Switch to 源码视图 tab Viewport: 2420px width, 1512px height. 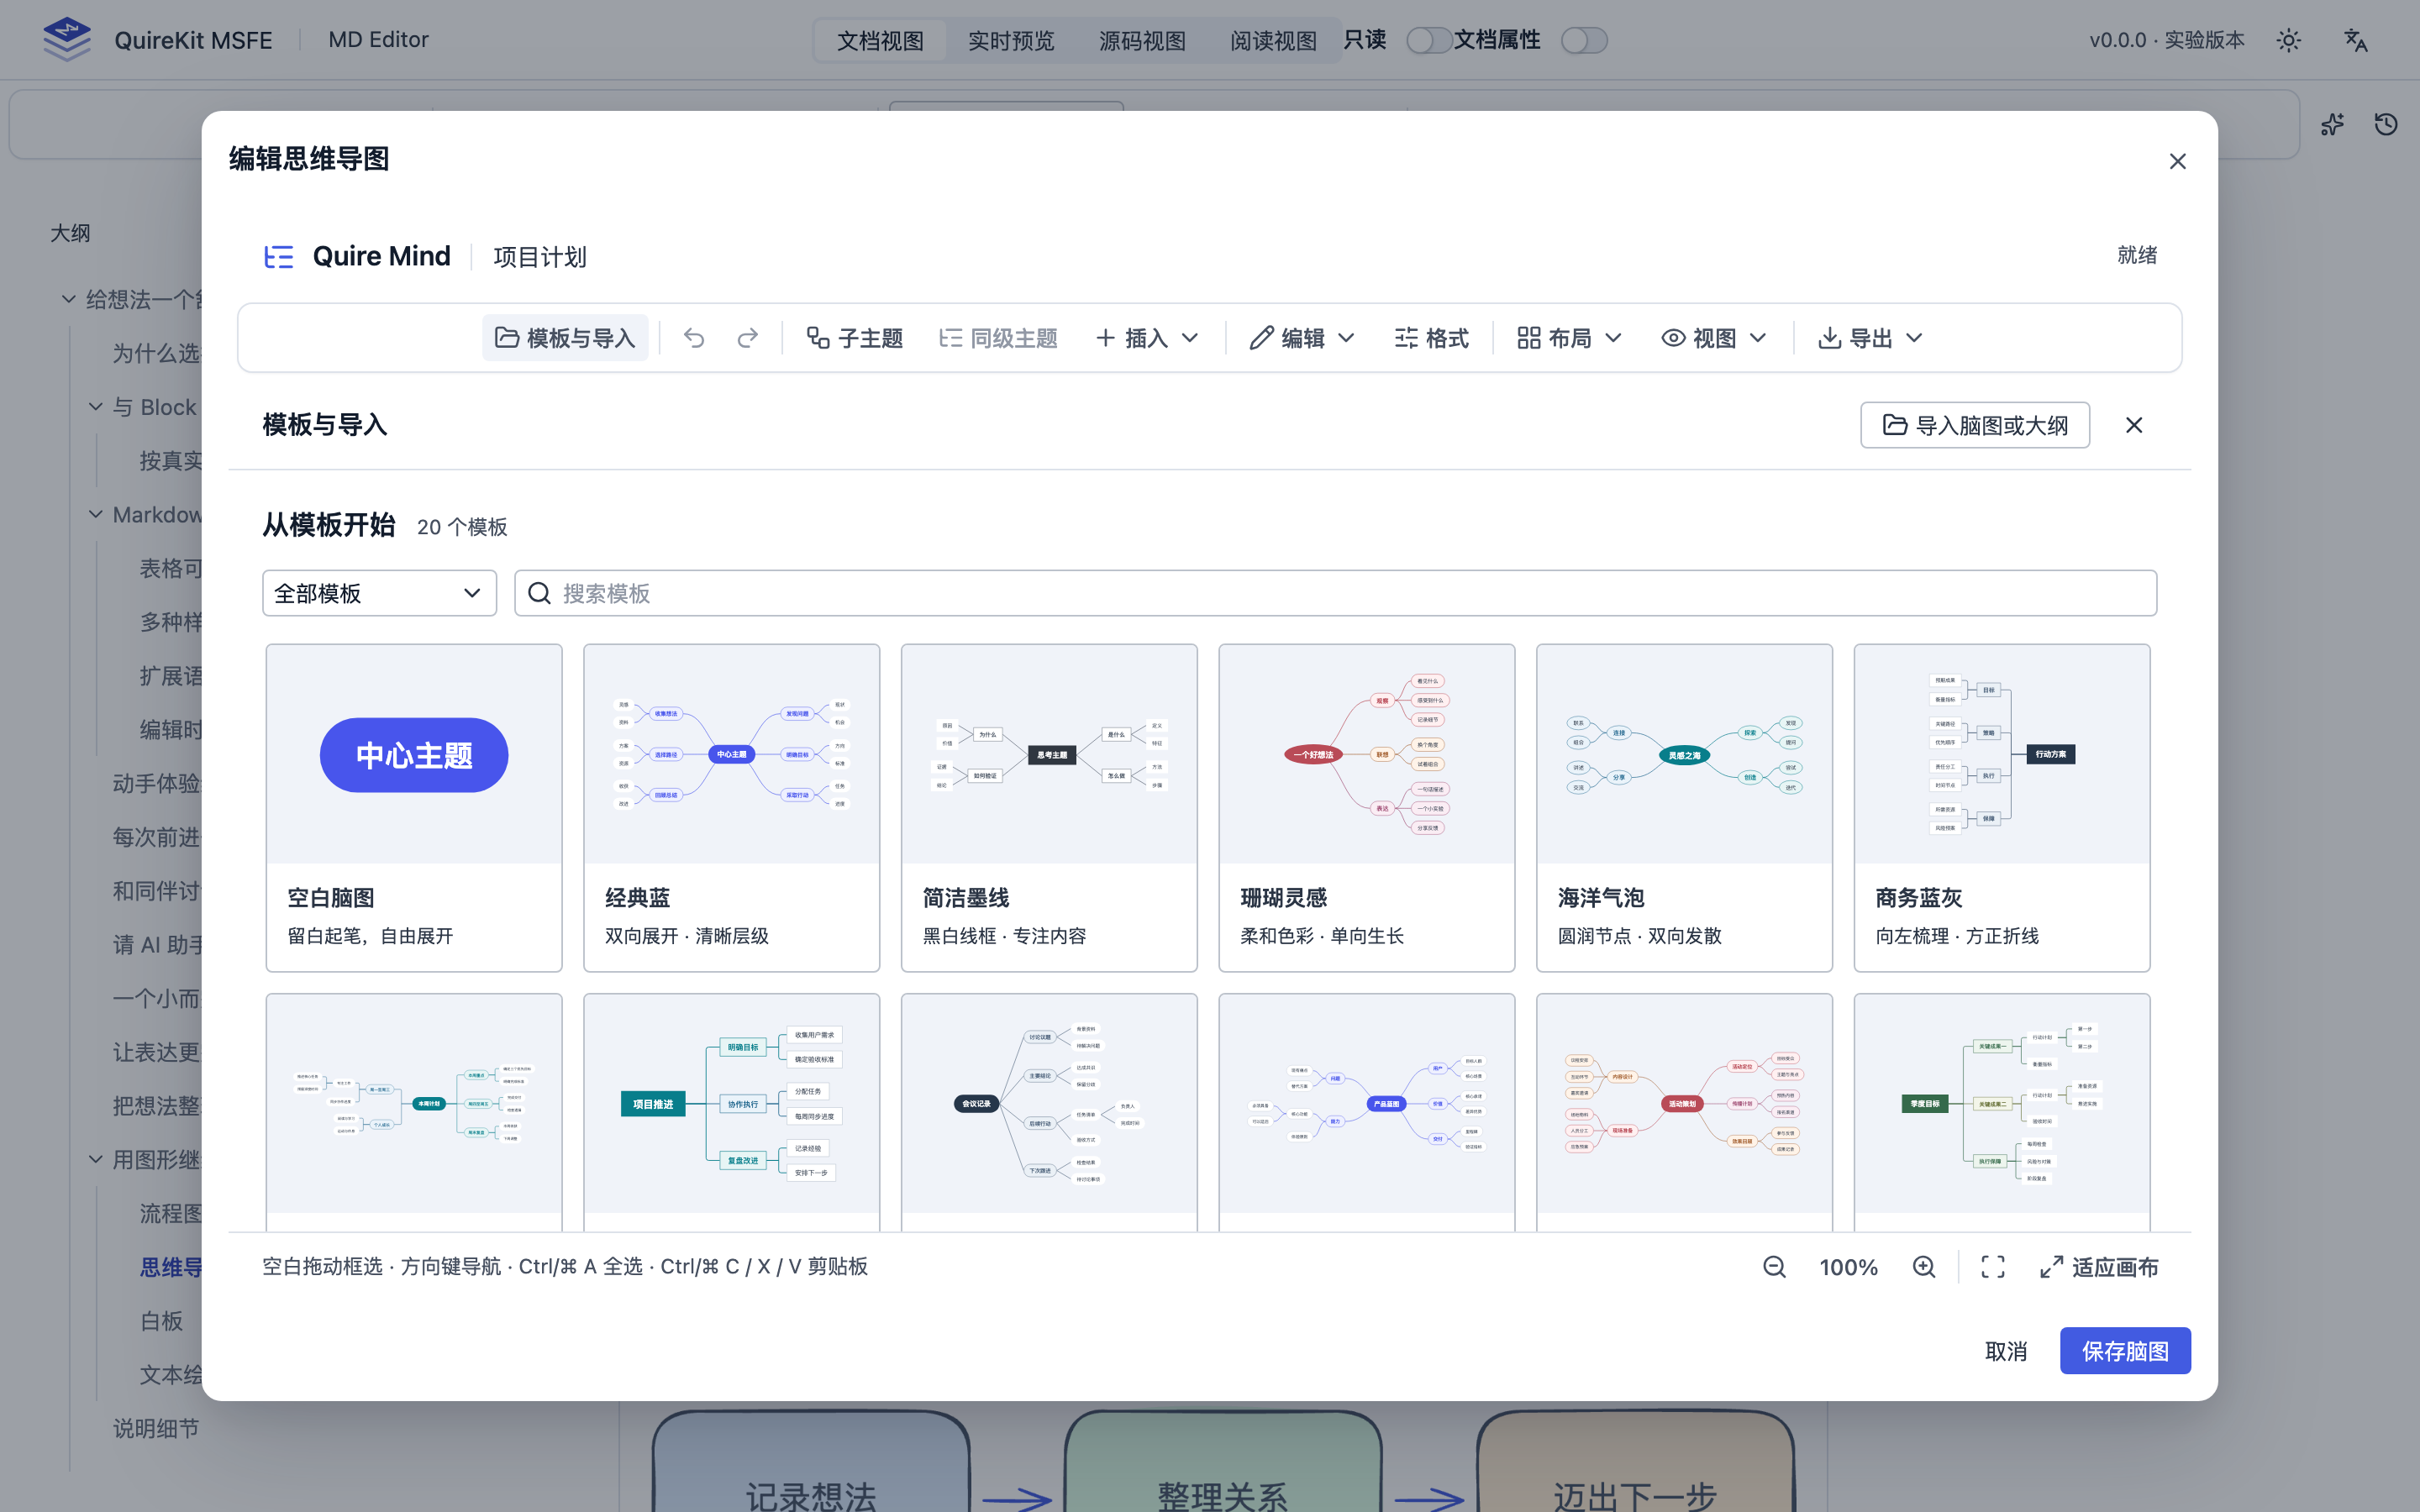(x=1142, y=40)
